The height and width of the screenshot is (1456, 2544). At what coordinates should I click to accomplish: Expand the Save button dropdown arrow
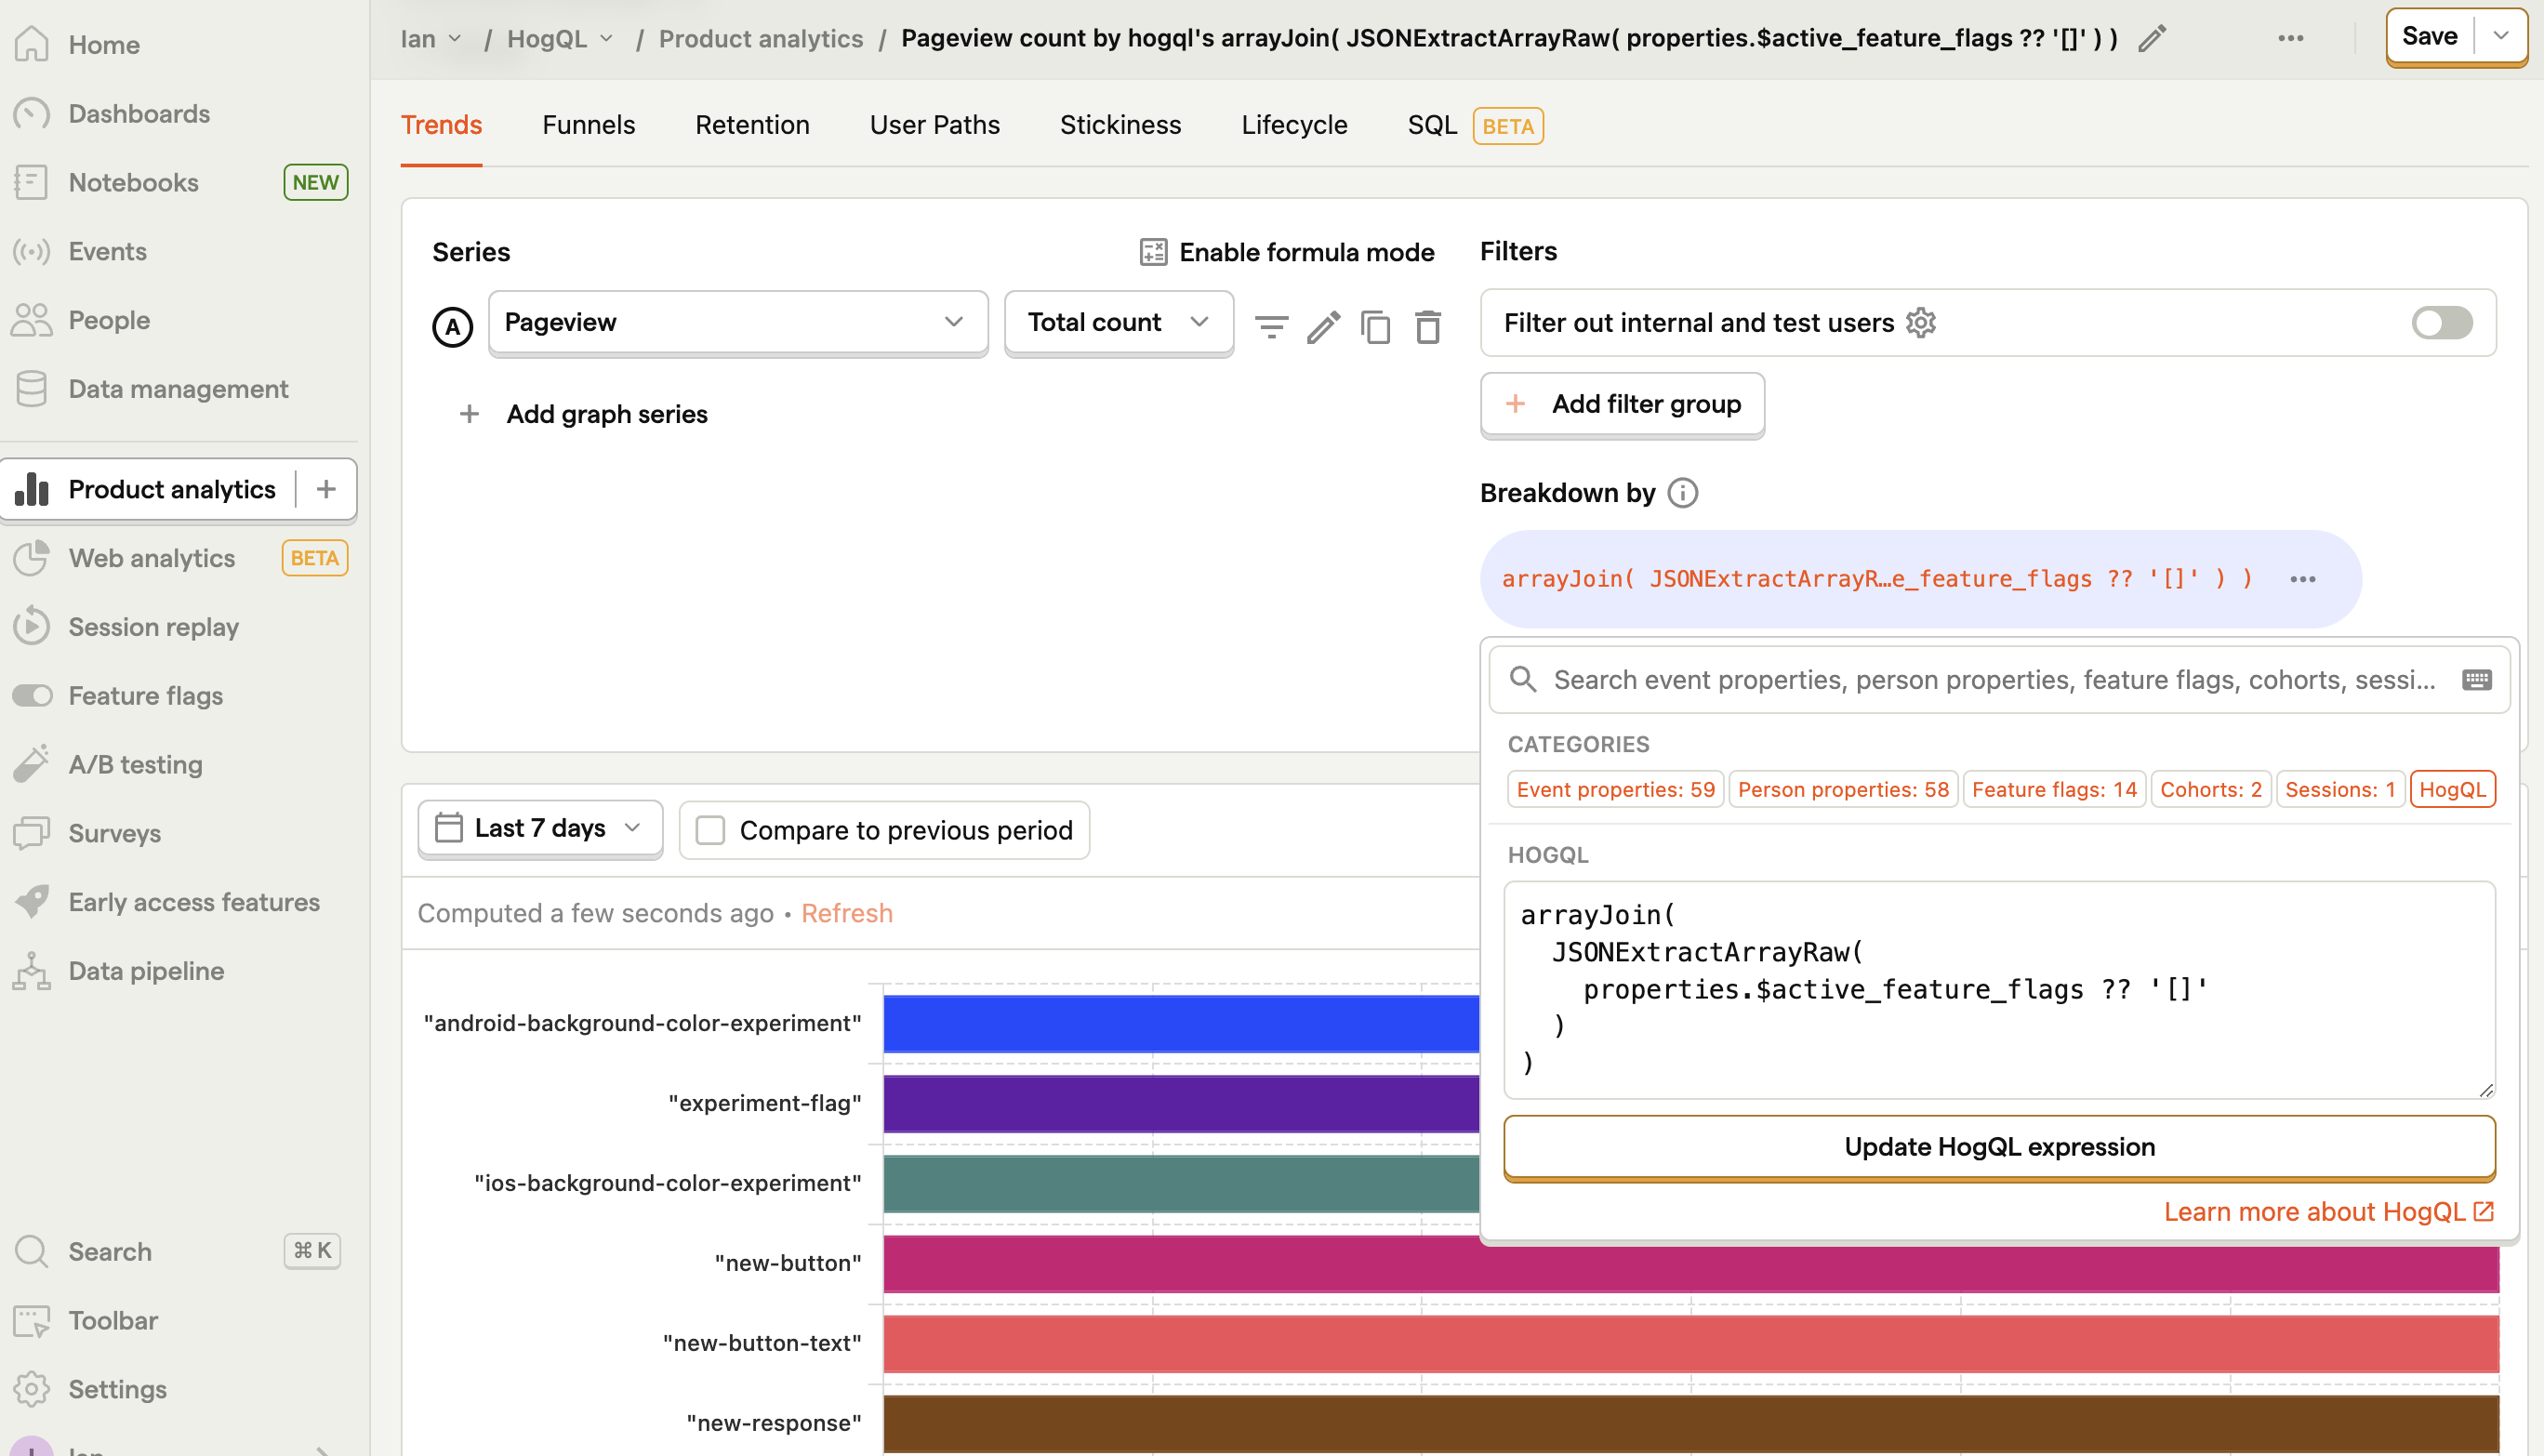point(2502,36)
